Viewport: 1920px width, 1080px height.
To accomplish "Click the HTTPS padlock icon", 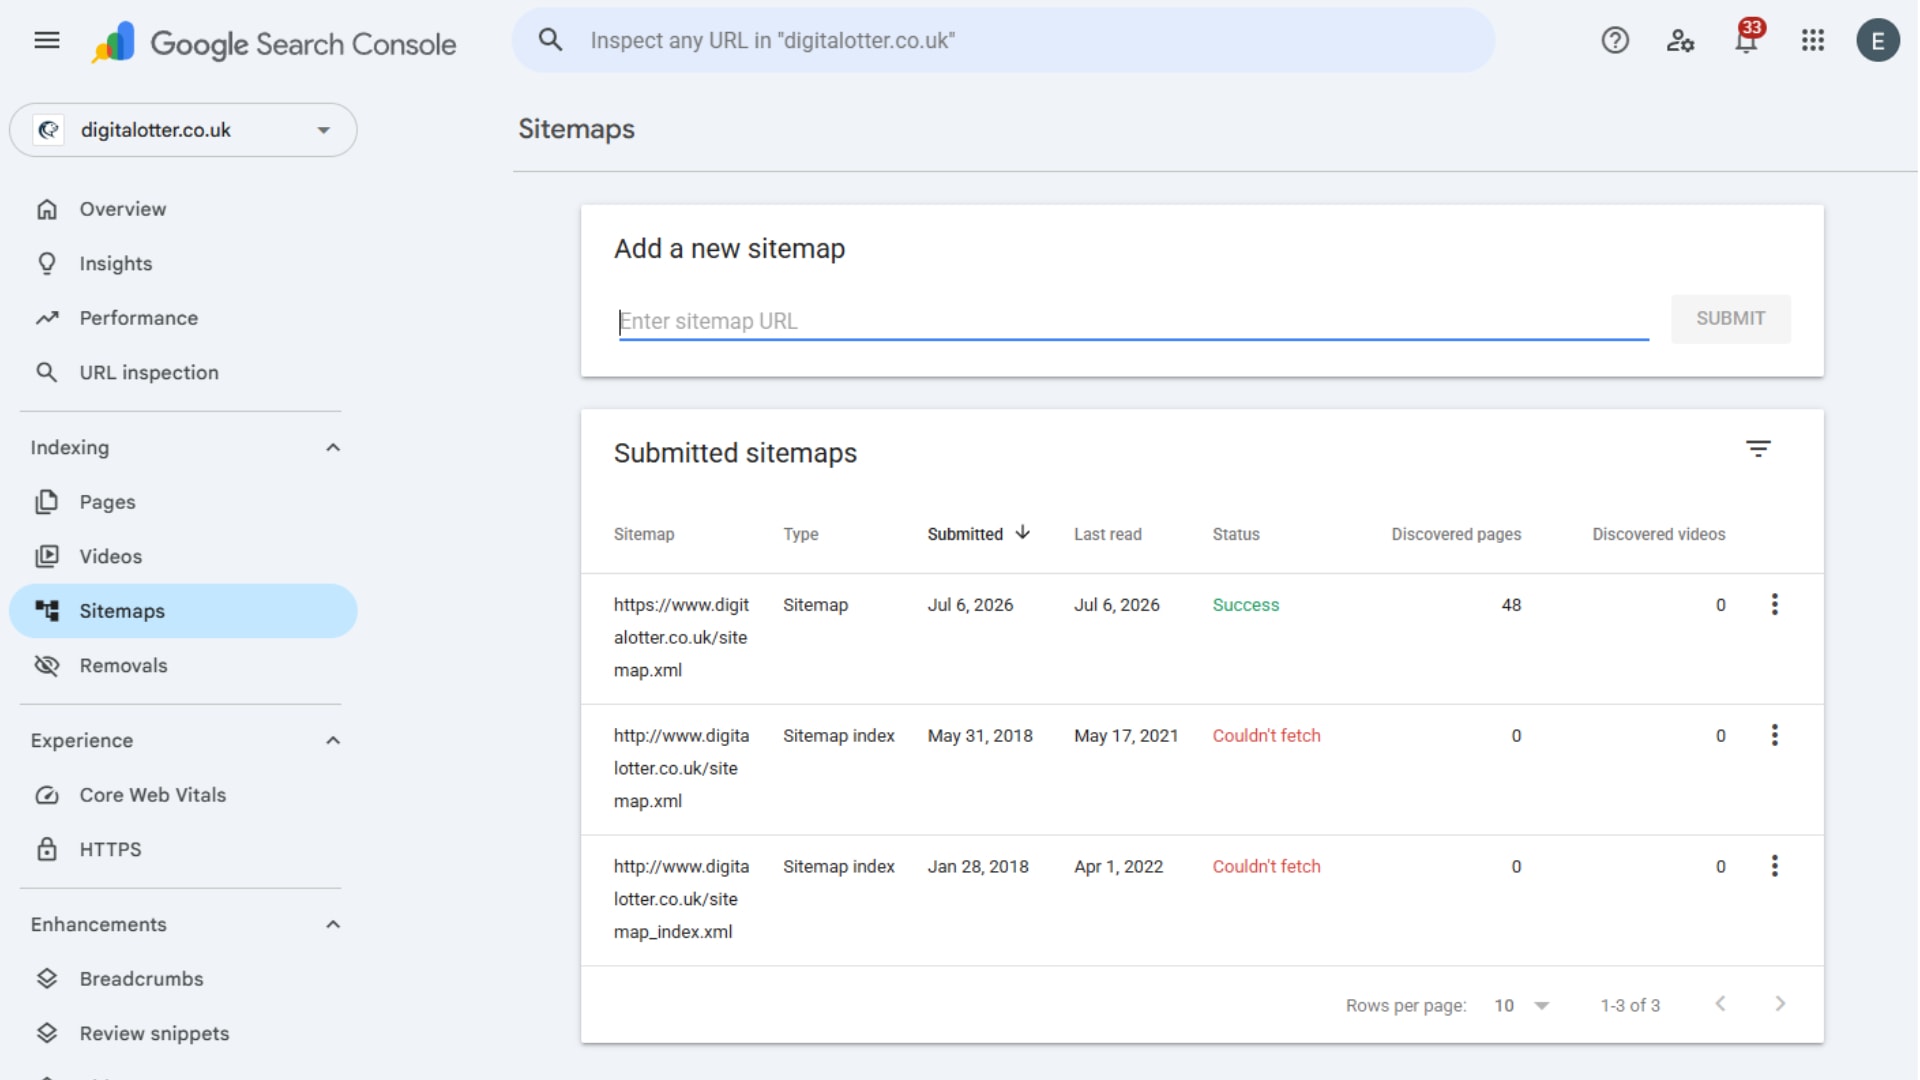I will [47, 850].
